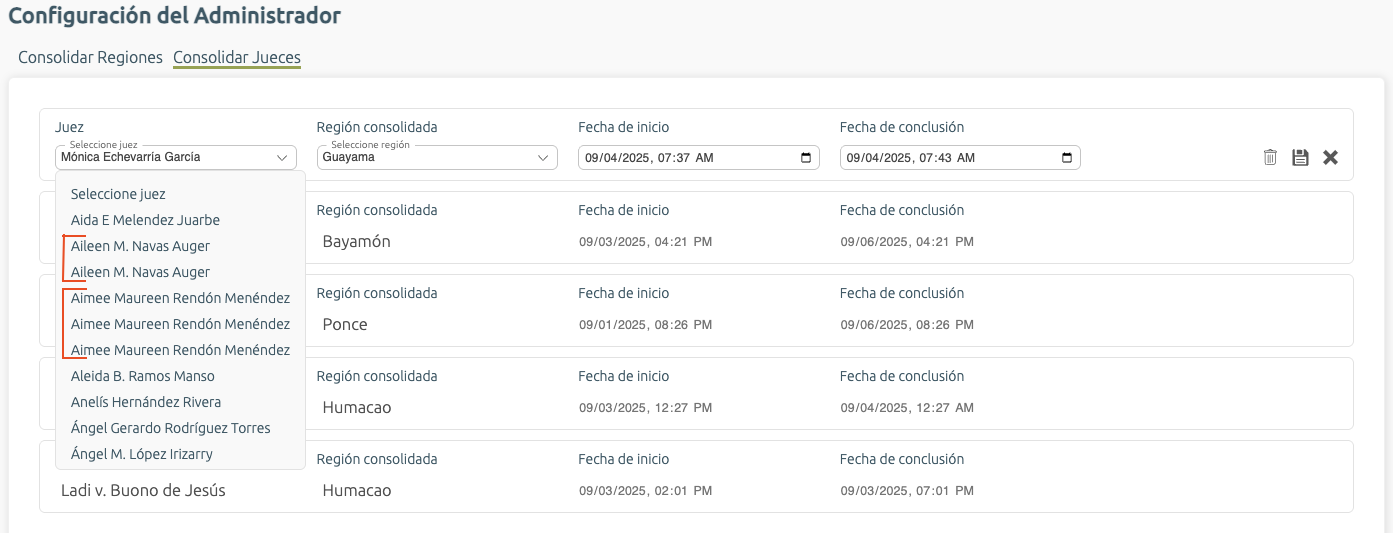
Task: Choose Ángel Gerardo Rodríguez Torres option
Action: [170, 428]
